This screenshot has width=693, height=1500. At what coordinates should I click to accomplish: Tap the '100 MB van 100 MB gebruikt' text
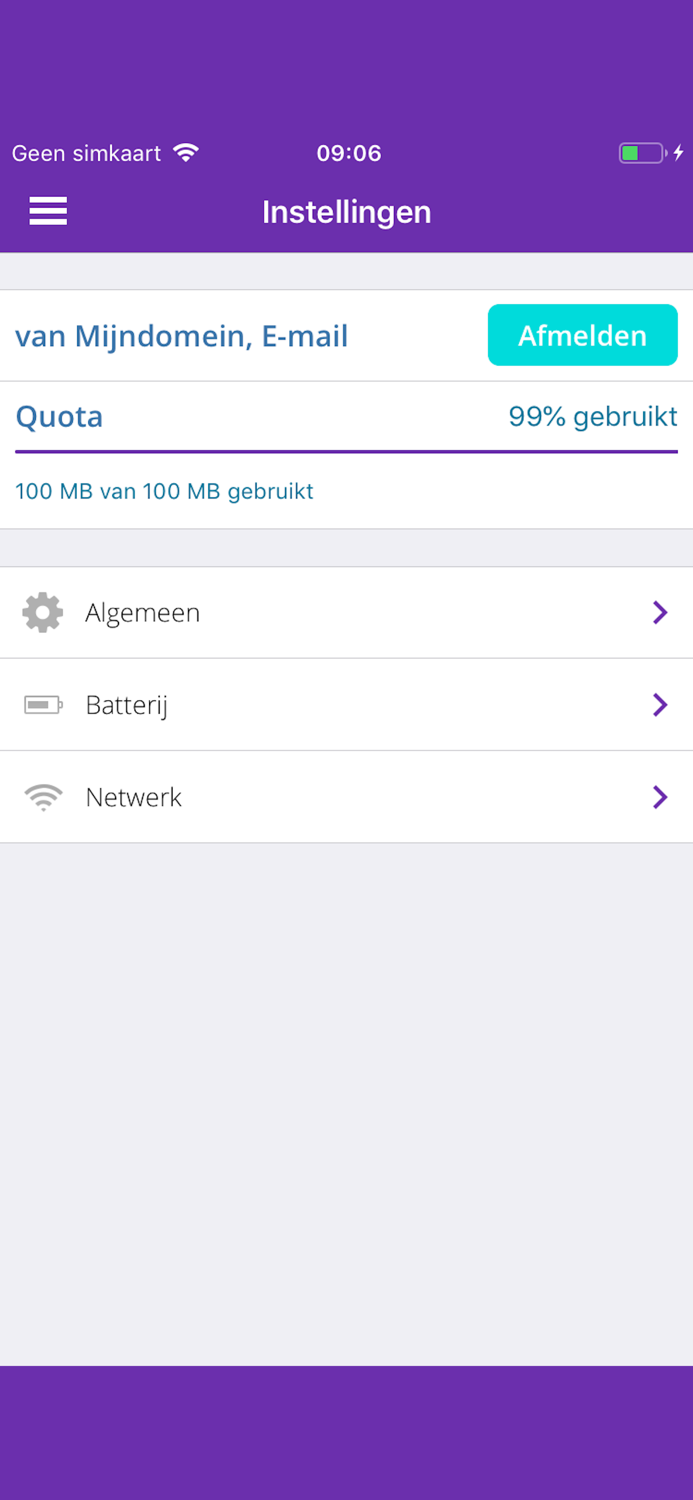coord(164,492)
